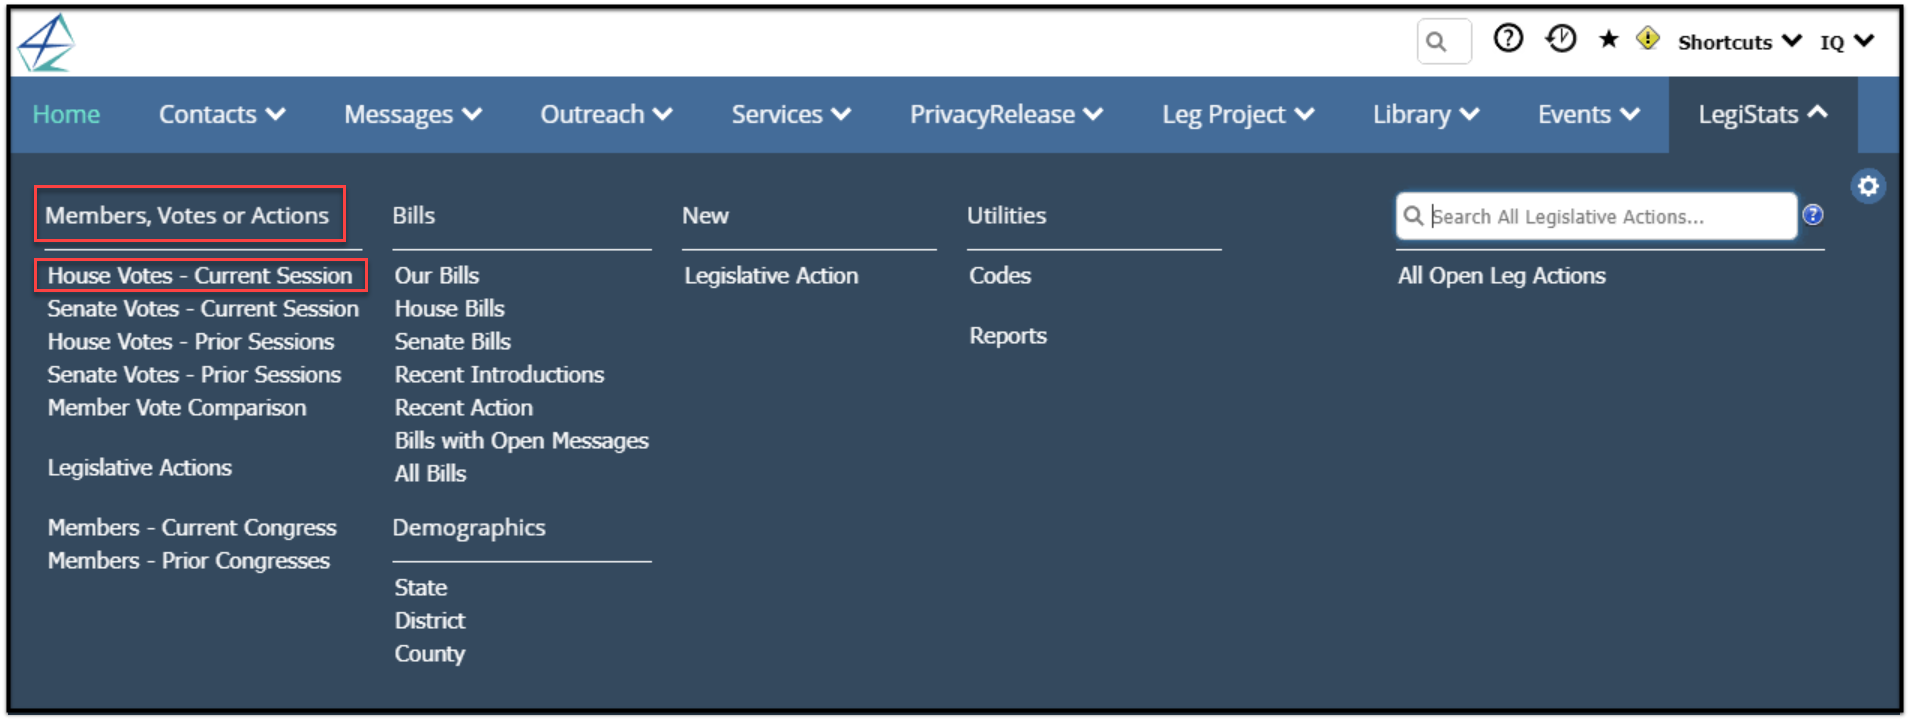Open County demographics
1910x721 pixels.
coord(429,653)
